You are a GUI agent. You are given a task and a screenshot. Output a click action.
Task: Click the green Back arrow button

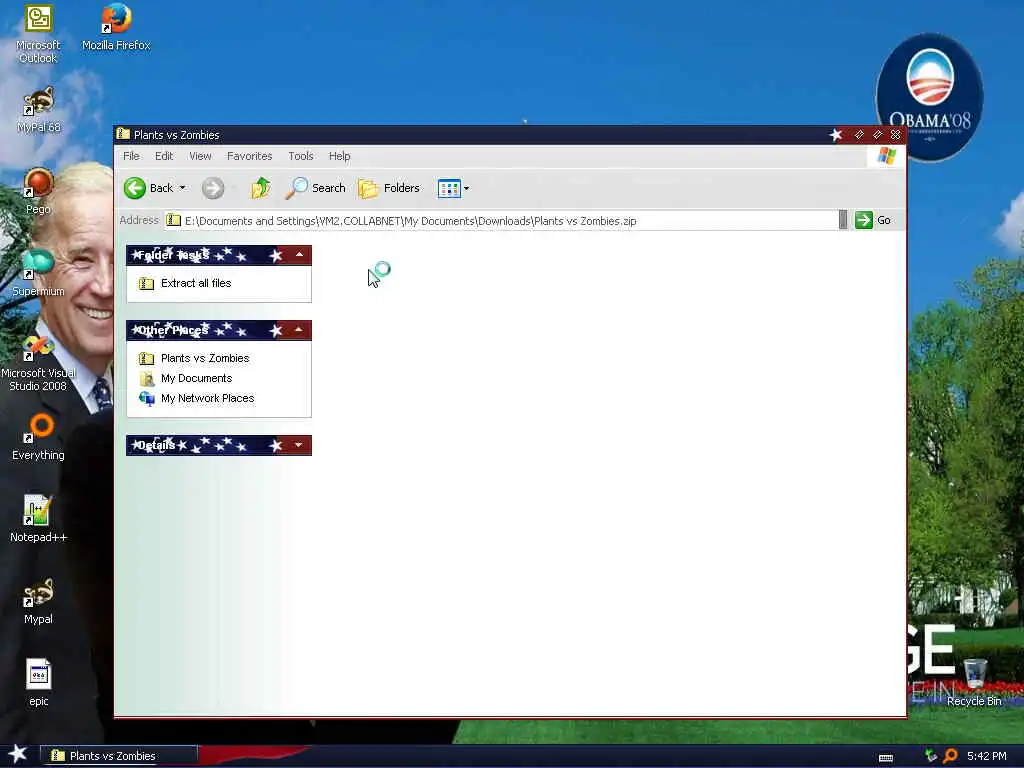[135, 188]
